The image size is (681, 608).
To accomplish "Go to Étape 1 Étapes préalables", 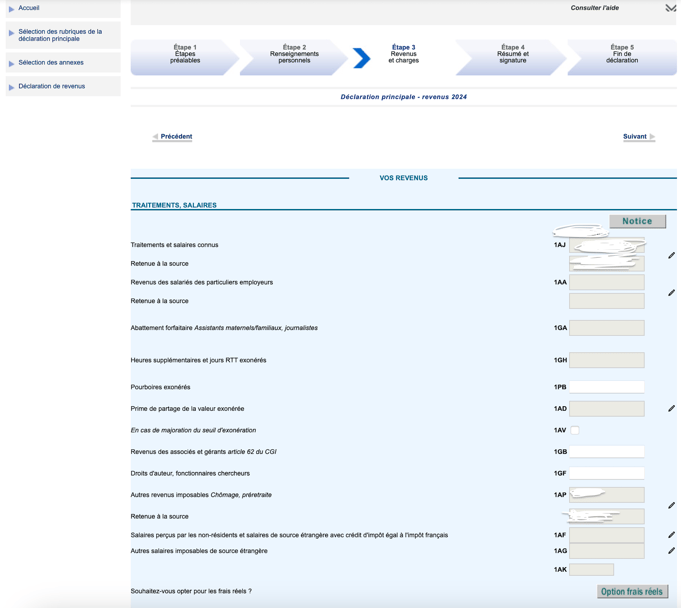I will coord(185,57).
